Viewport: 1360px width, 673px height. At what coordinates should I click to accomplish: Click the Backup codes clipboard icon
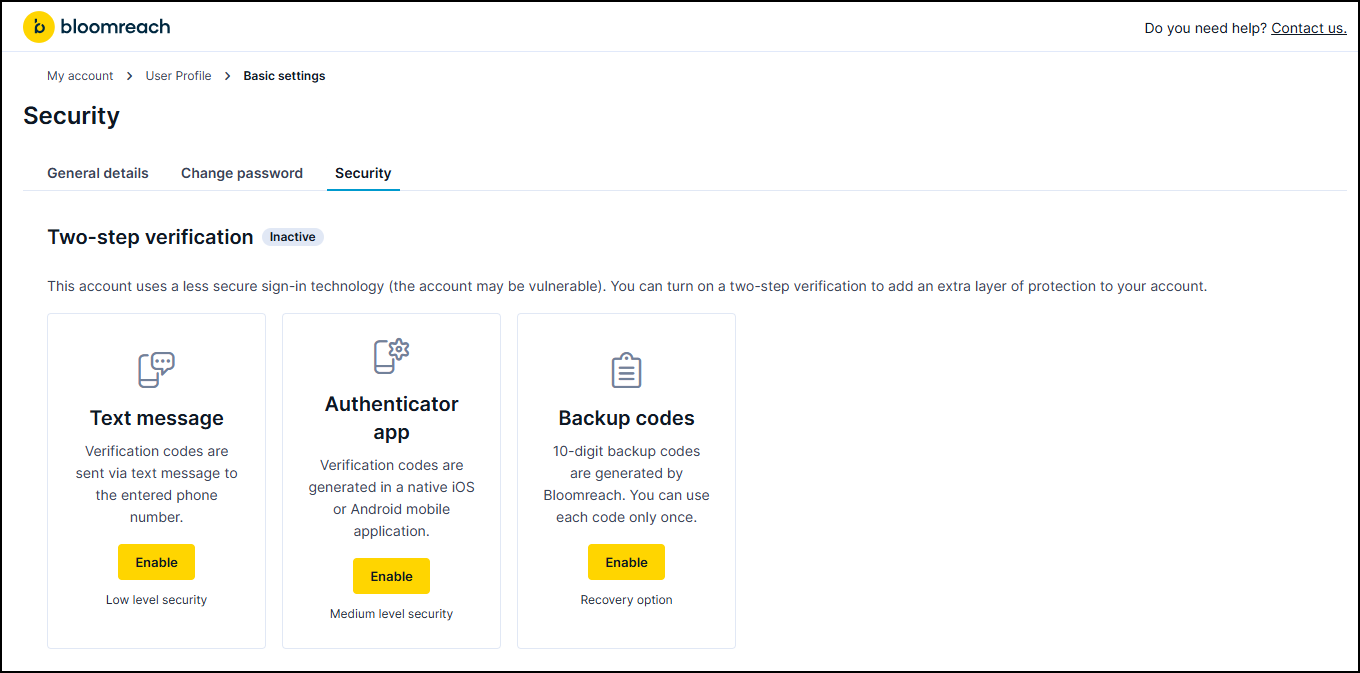pyautogui.click(x=626, y=370)
